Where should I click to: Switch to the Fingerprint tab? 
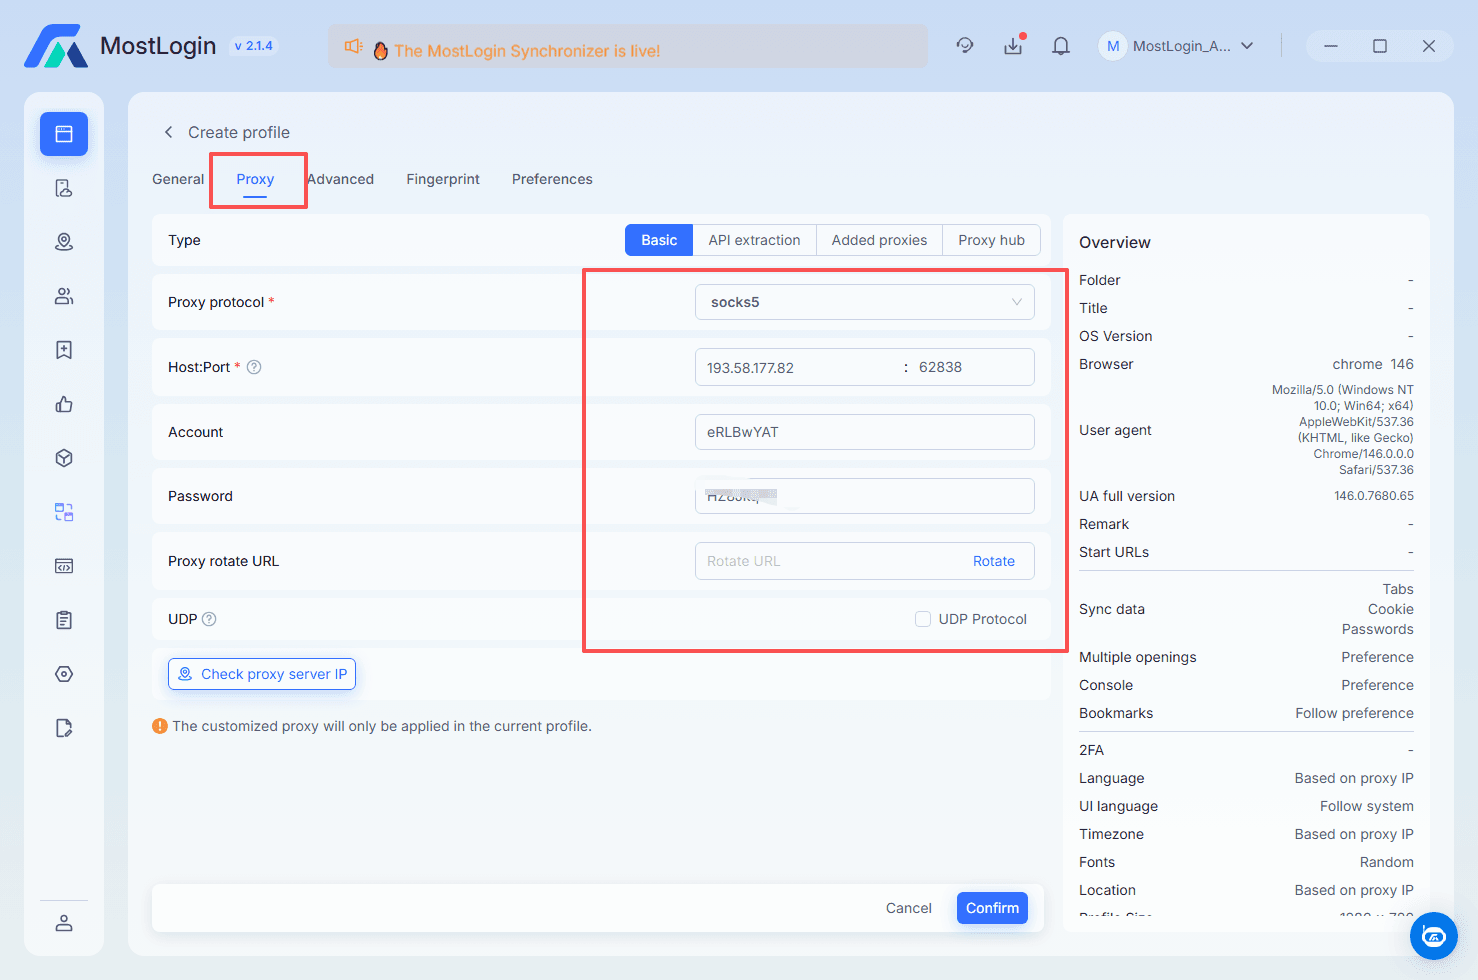443,179
